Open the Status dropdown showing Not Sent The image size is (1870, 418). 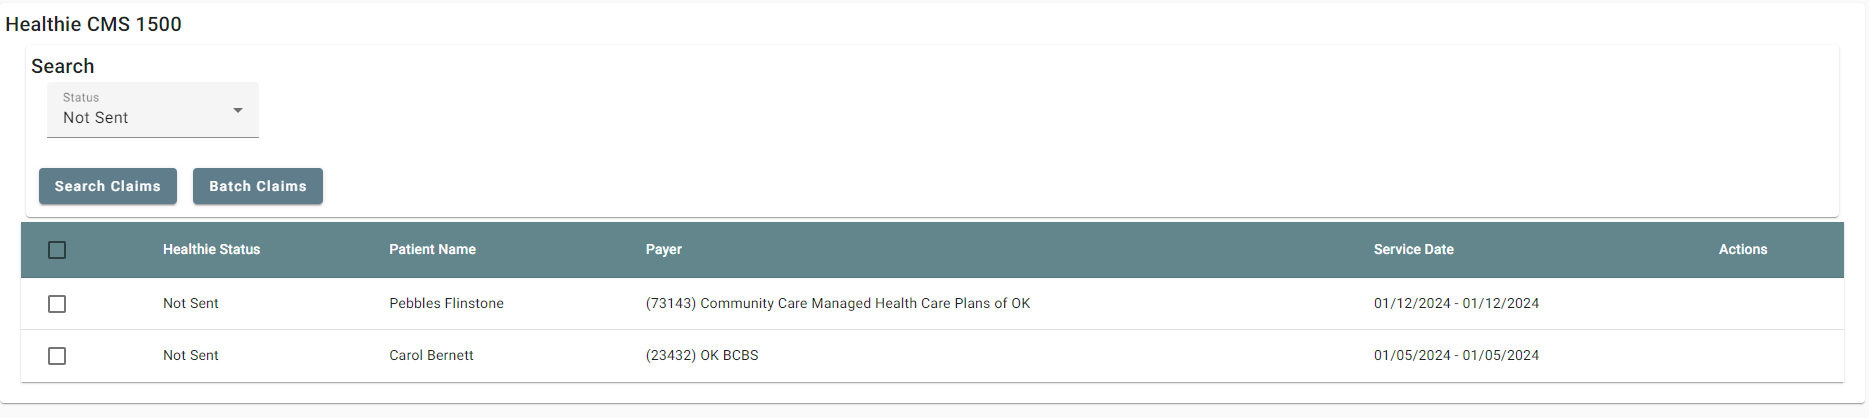pos(152,110)
